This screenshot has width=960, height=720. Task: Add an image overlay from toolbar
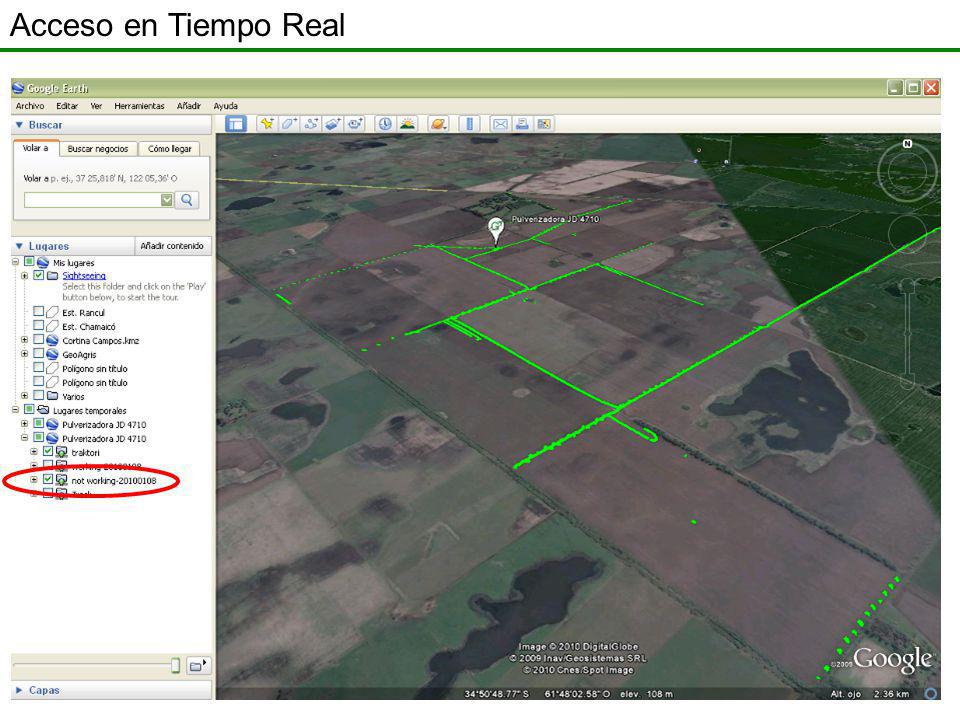332,124
